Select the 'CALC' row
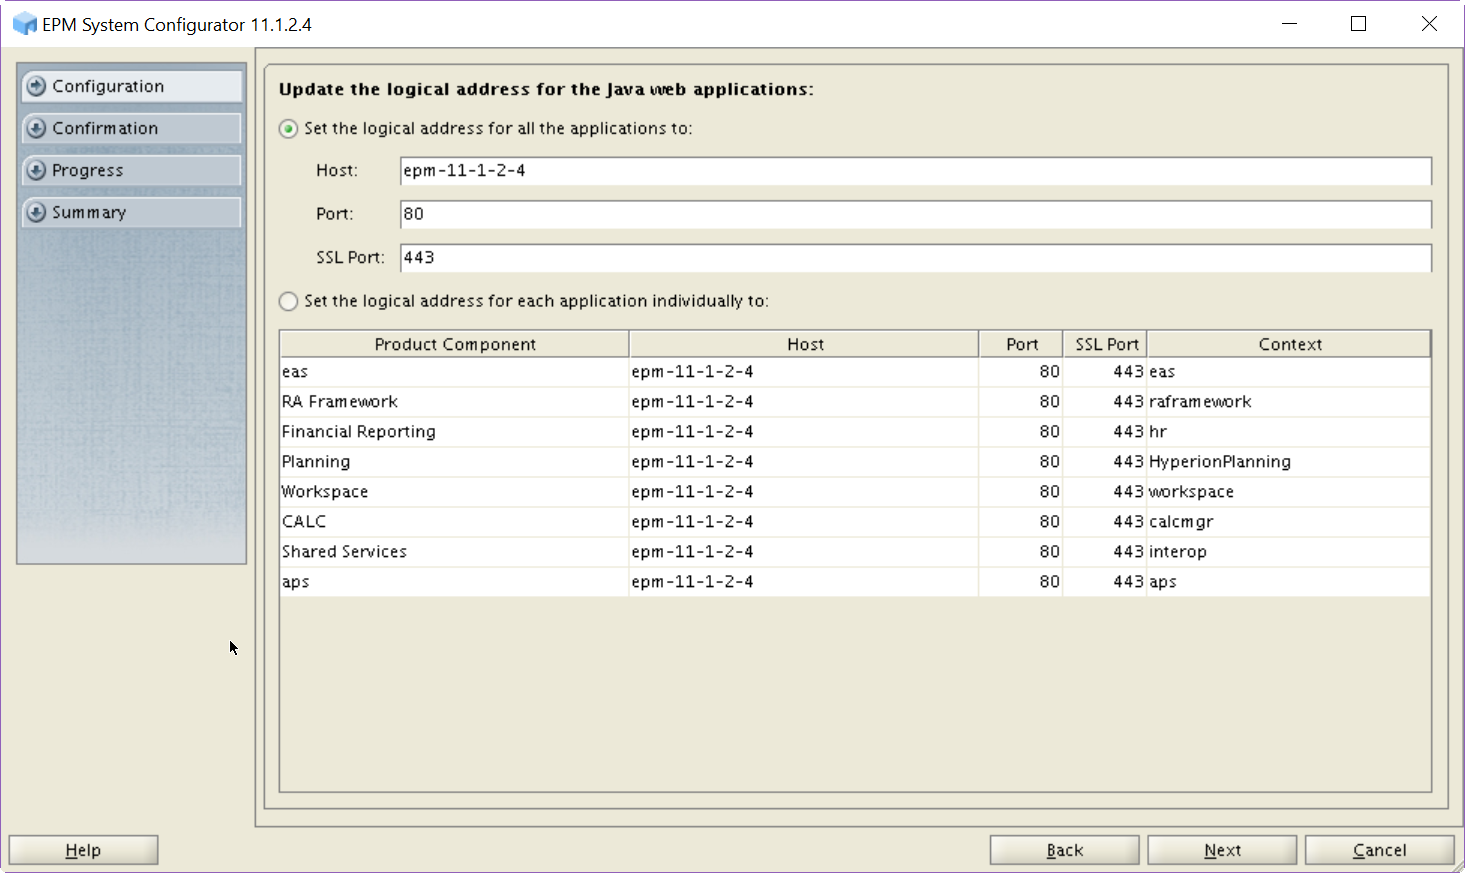Screen dimensions: 1465x873 coord(855,522)
